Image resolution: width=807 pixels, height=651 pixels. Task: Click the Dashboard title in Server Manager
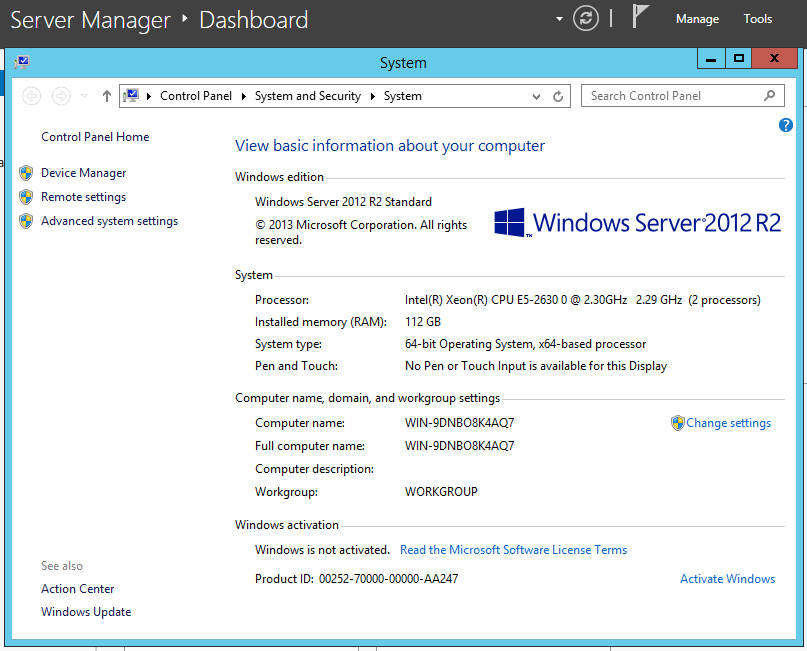tap(254, 20)
